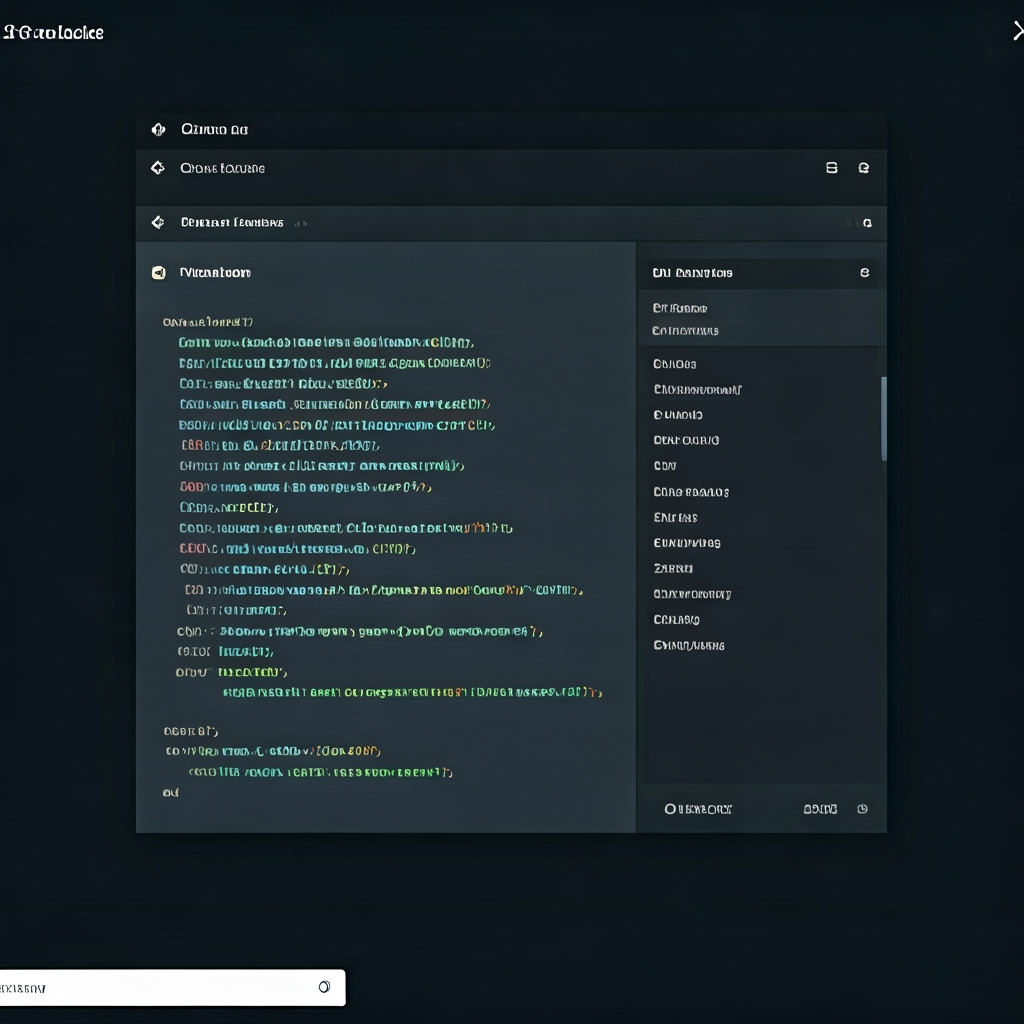Click the first of the two icons at right of second header row
Screen dimensions: 1024x1024
coord(831,168)
